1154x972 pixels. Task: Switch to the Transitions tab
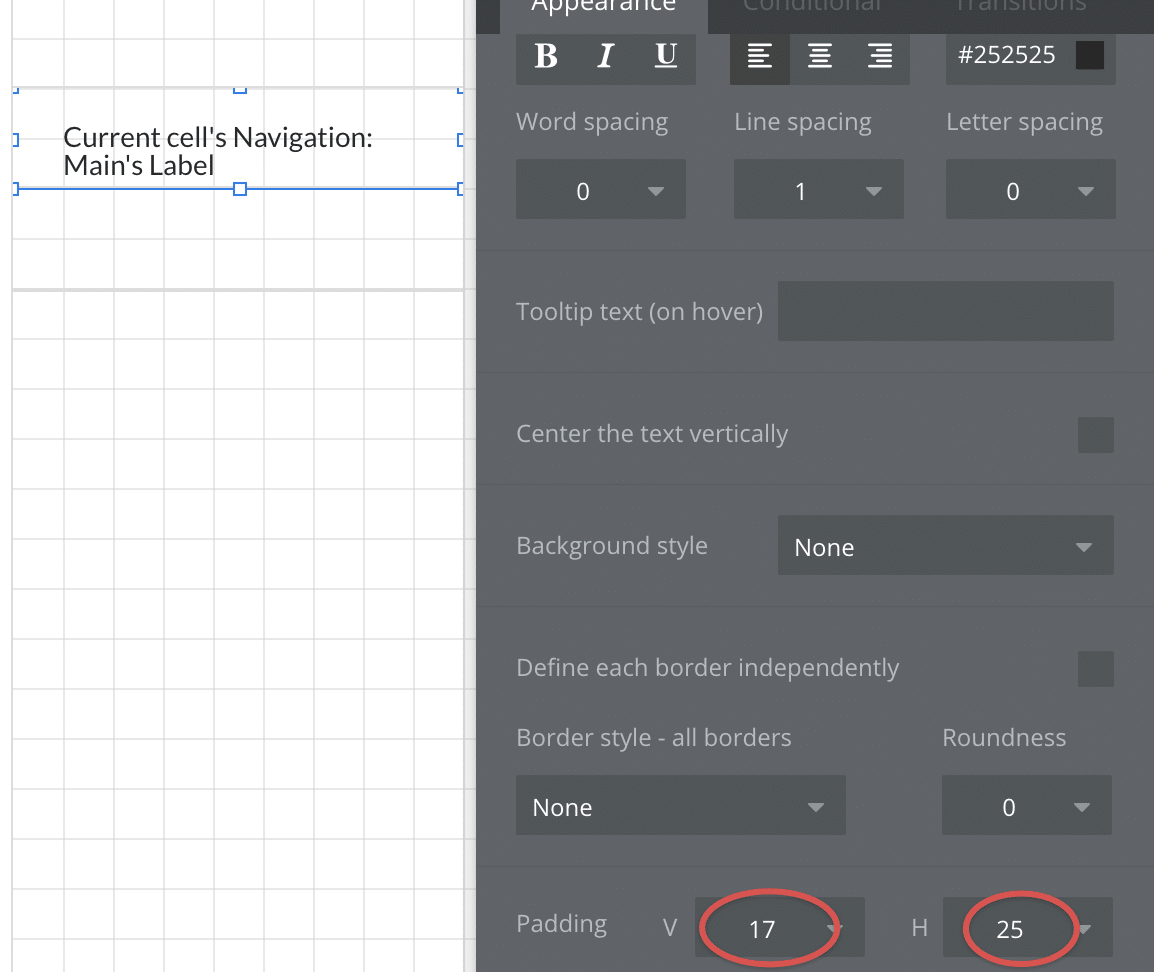point(1020,6)
